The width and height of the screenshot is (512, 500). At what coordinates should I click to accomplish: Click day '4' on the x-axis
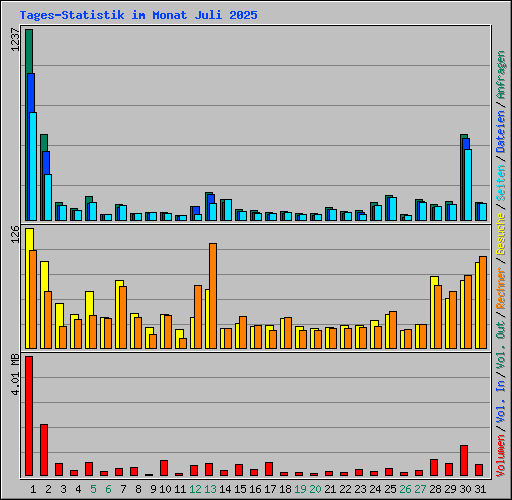pyautogui.click(x=78, y=489)
